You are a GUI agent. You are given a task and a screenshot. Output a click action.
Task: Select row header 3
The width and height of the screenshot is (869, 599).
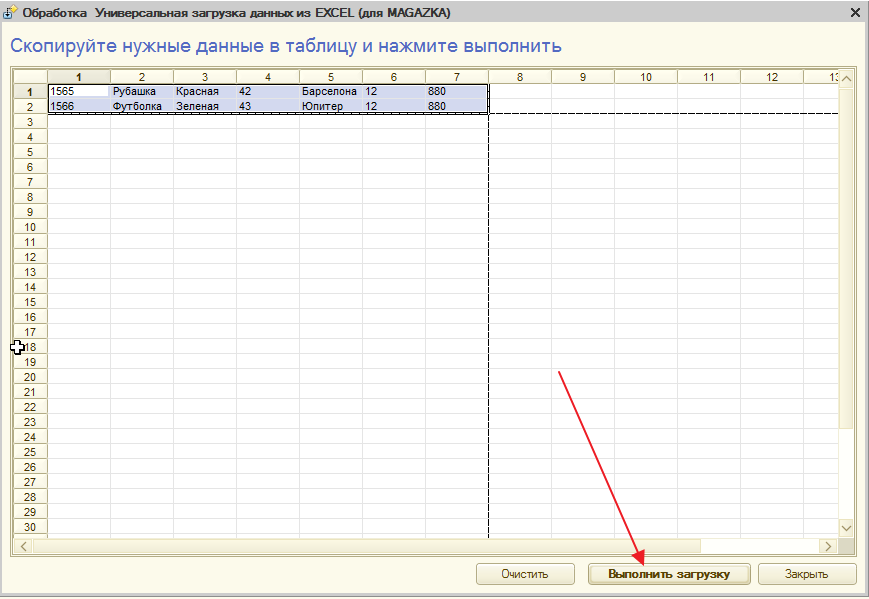(30, 121)
